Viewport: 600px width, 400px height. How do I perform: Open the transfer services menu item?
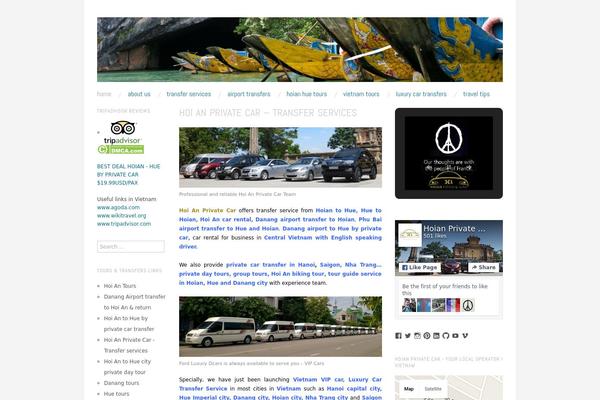(x=189, y=94)
